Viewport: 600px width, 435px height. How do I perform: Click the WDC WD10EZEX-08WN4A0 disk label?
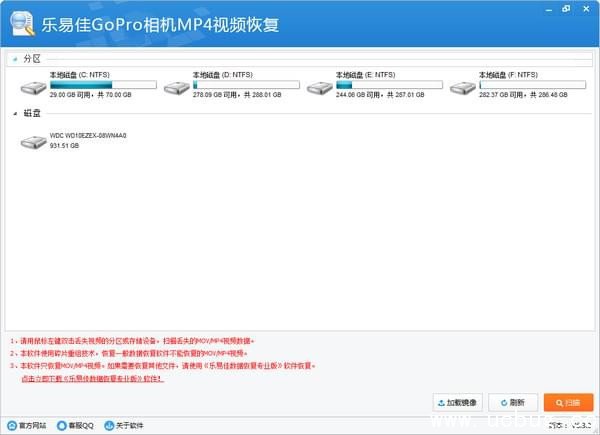(x=88, y=135)
